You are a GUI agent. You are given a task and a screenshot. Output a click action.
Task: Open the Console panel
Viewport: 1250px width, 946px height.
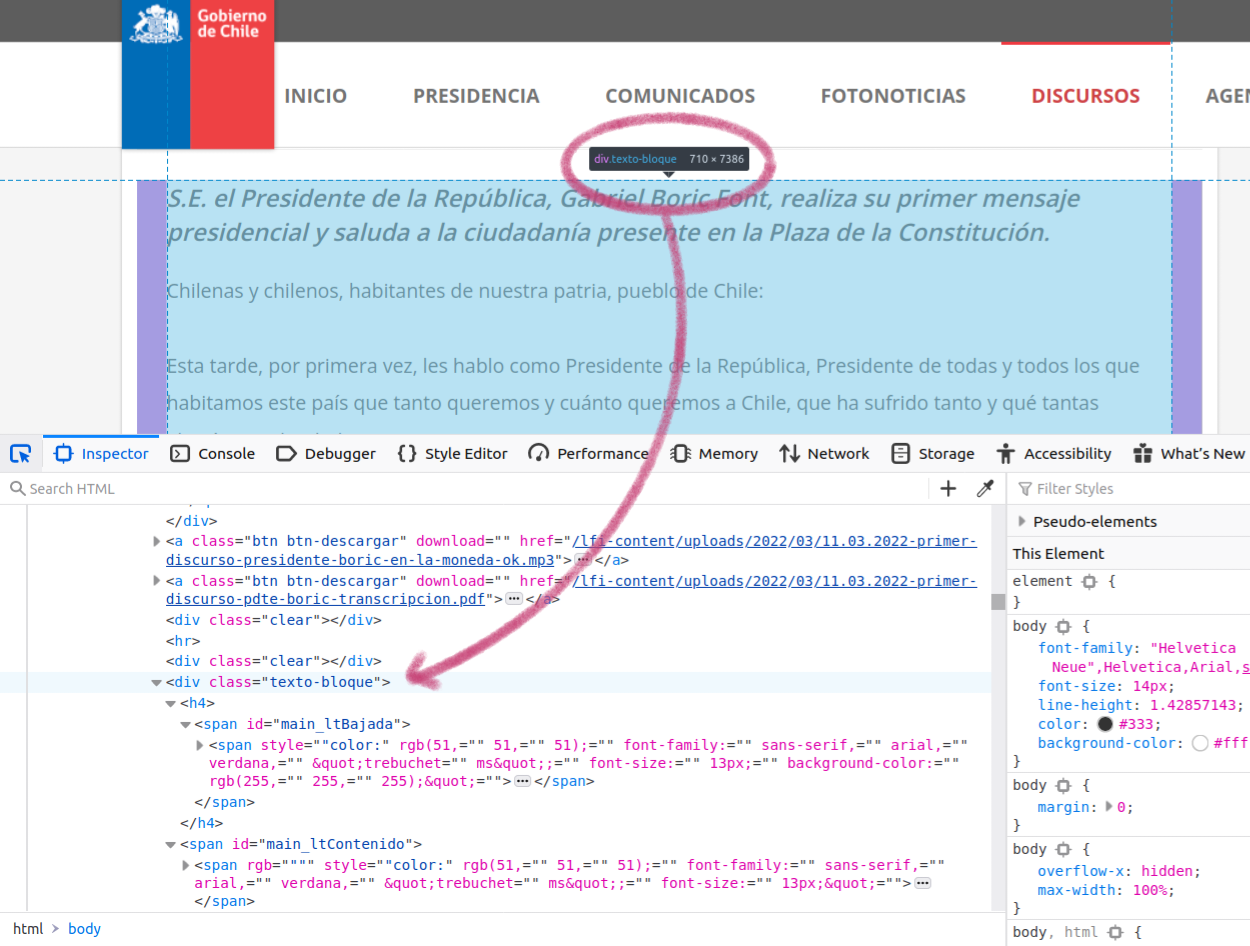[x=213, y=454]
